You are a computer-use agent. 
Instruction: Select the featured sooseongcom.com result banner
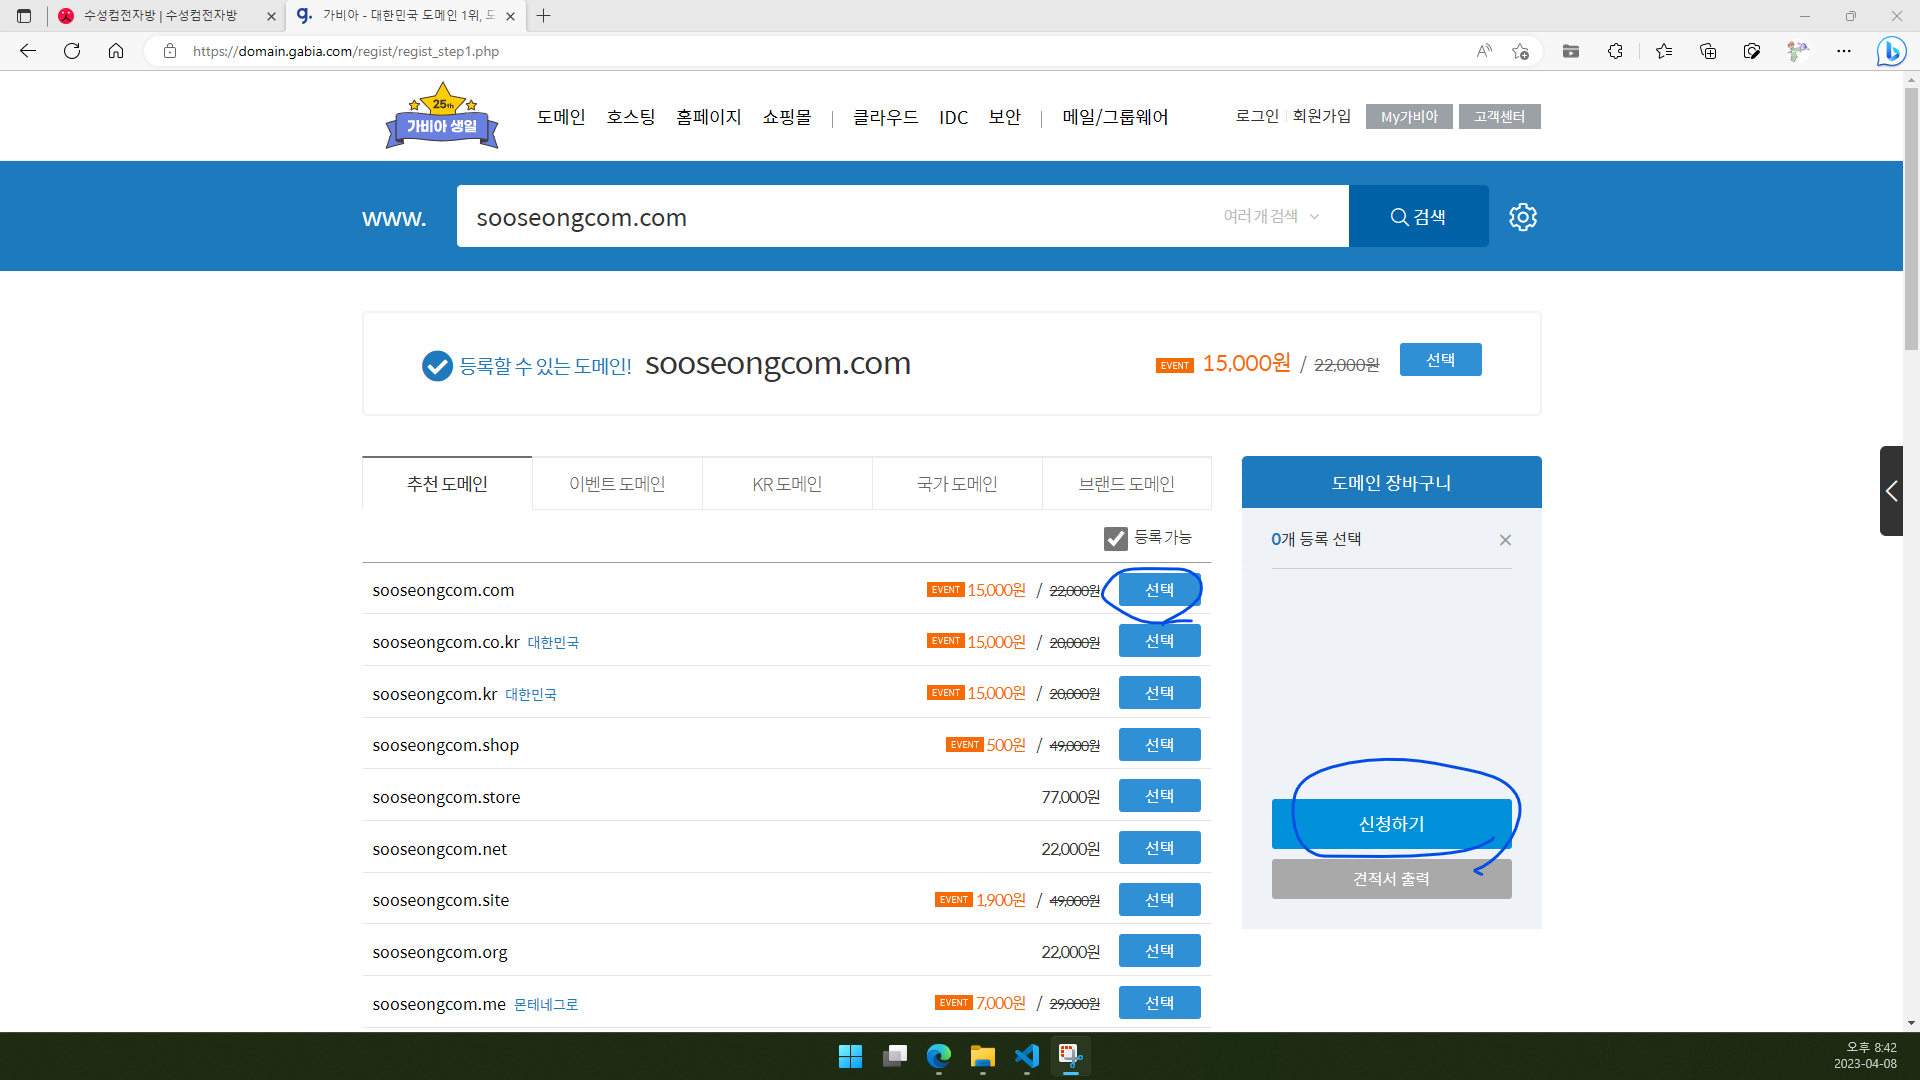point(1440,360)
